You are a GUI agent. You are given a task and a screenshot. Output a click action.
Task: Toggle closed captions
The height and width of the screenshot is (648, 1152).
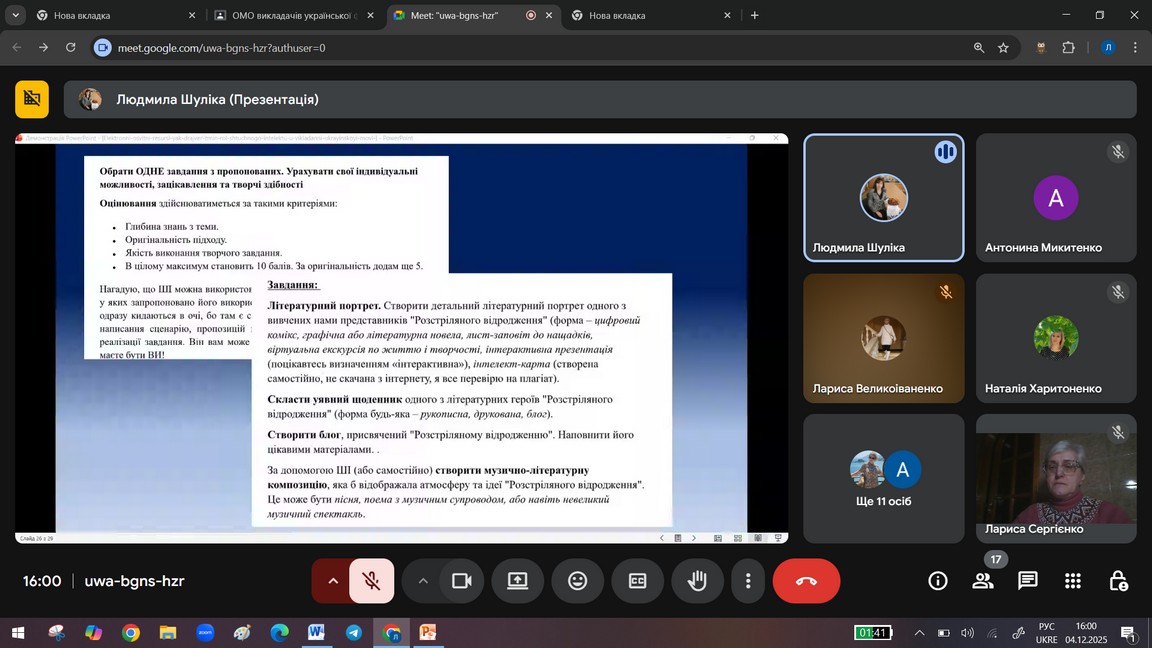(637, 581)
